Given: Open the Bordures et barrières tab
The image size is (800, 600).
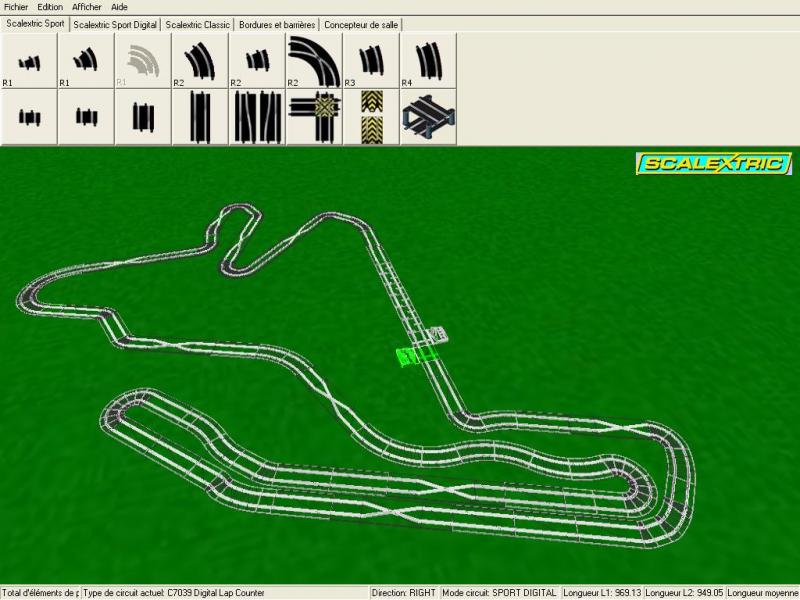Looking at the screenshot, I should pyautogui.click(x=277, y=24).
